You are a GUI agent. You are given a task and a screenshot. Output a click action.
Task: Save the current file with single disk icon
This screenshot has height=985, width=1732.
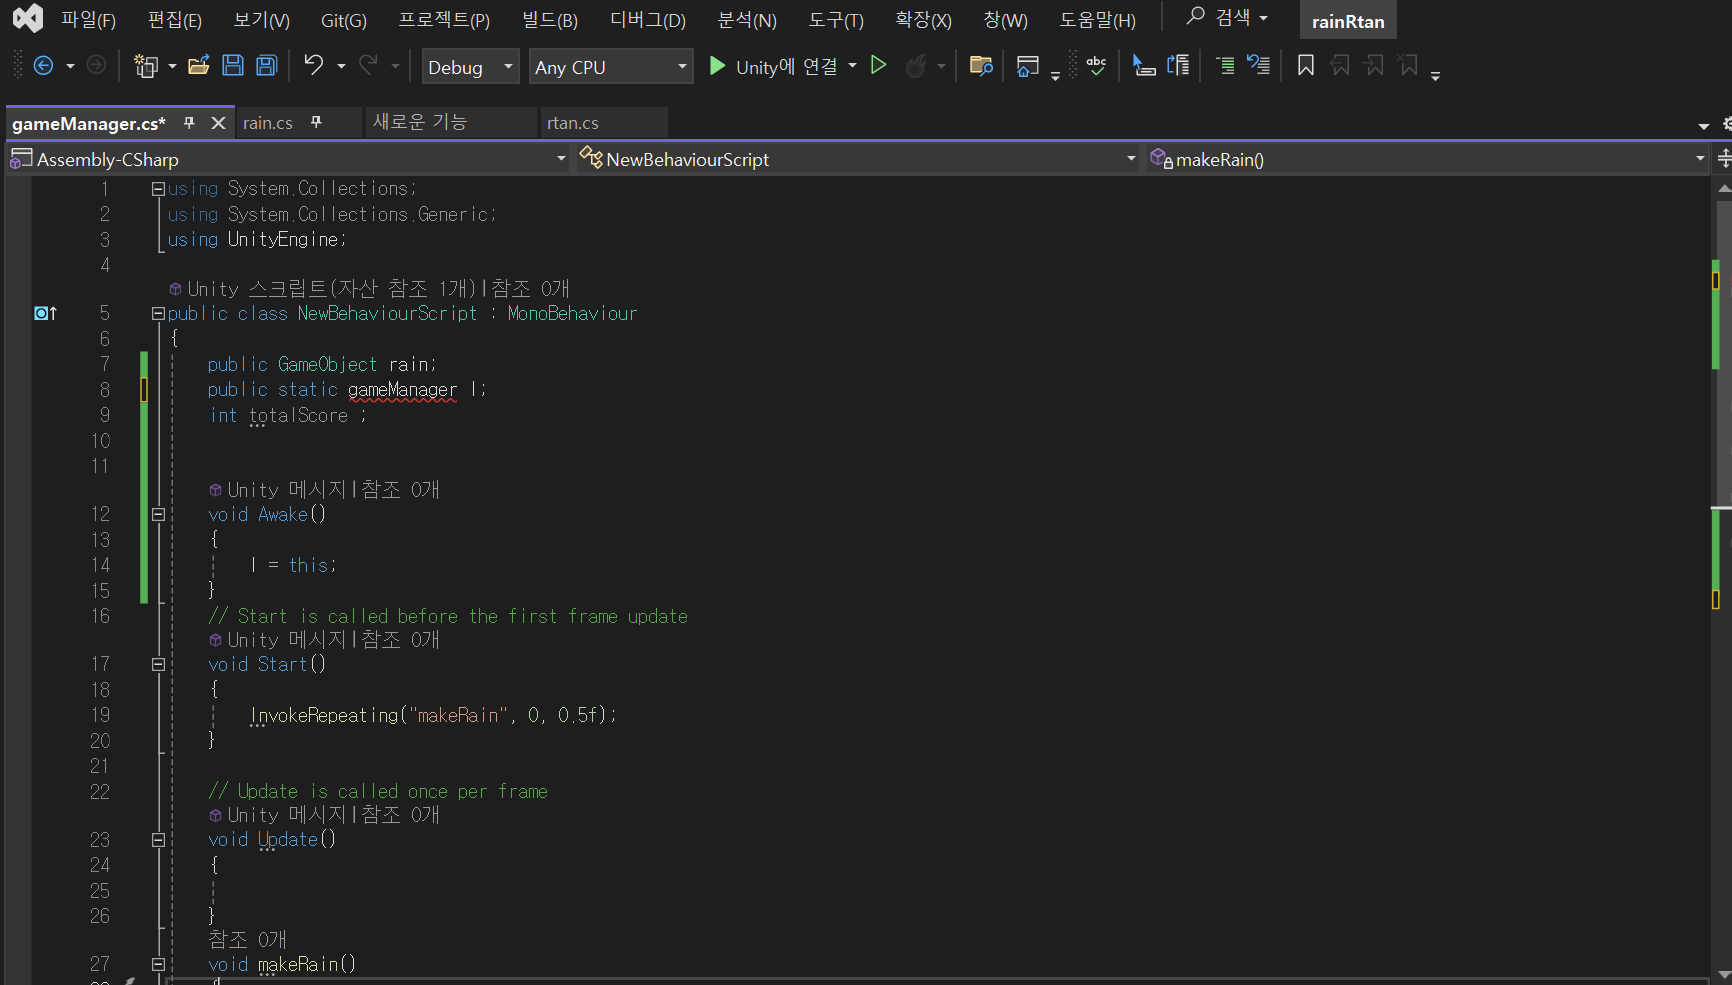233,66
